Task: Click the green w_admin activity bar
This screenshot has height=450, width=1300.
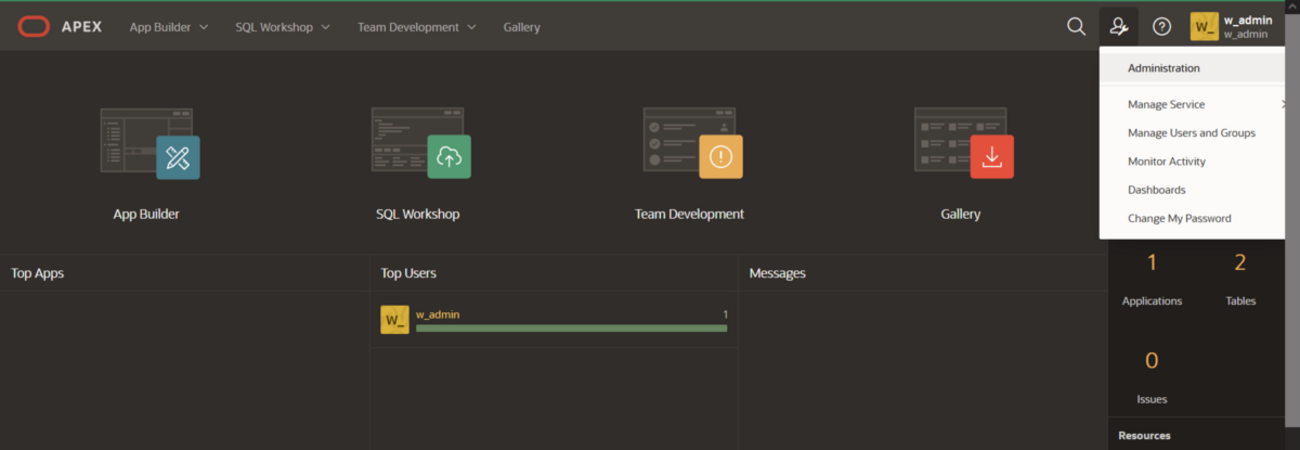Action: tap(570, 328)
